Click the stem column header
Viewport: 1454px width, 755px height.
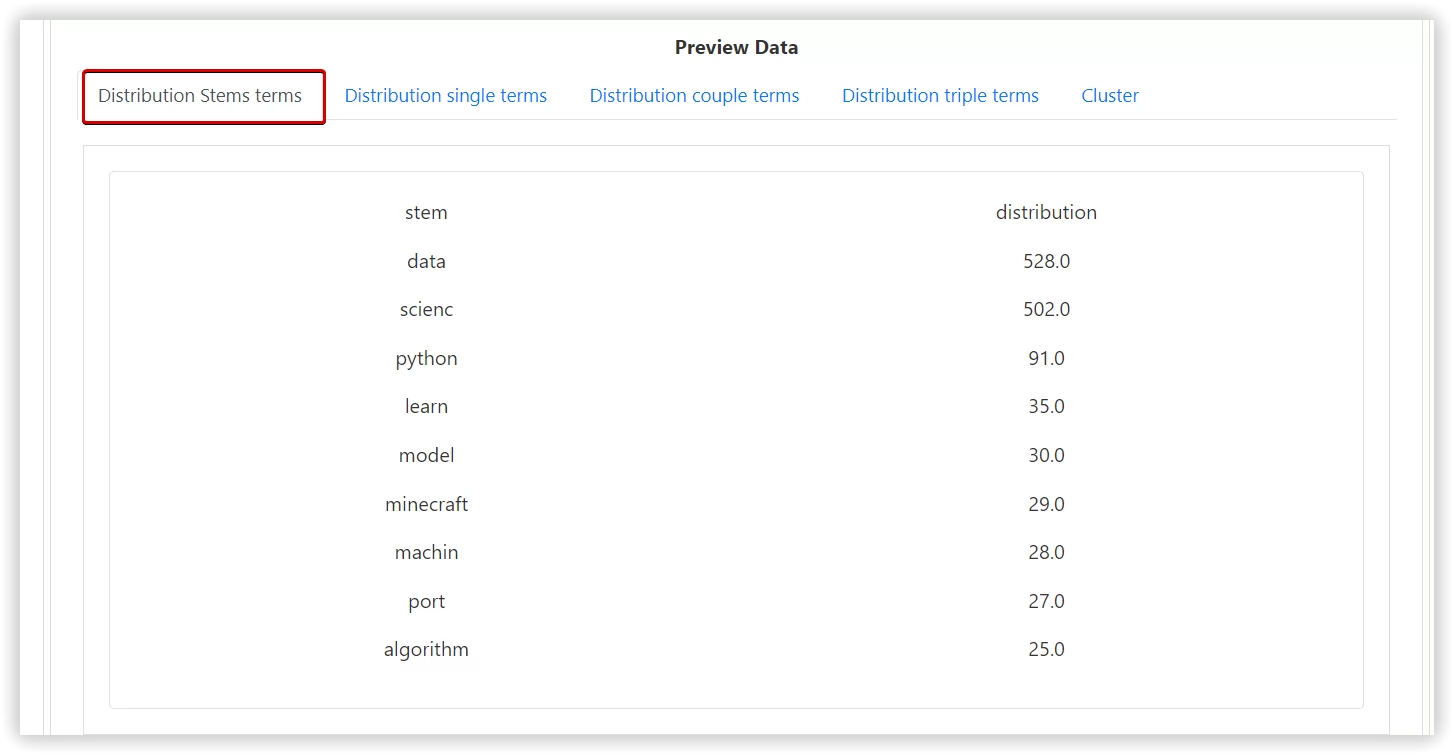(x=426, y=213)
